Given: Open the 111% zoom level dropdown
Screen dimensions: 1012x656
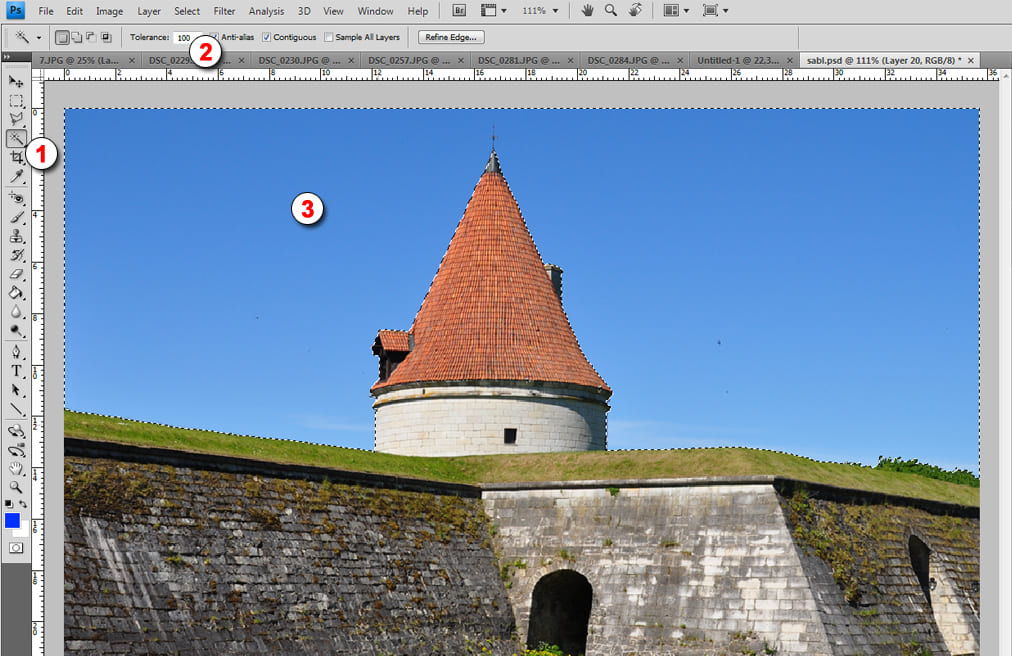Looking at the screenshot, I should click(x=540, y=11).
